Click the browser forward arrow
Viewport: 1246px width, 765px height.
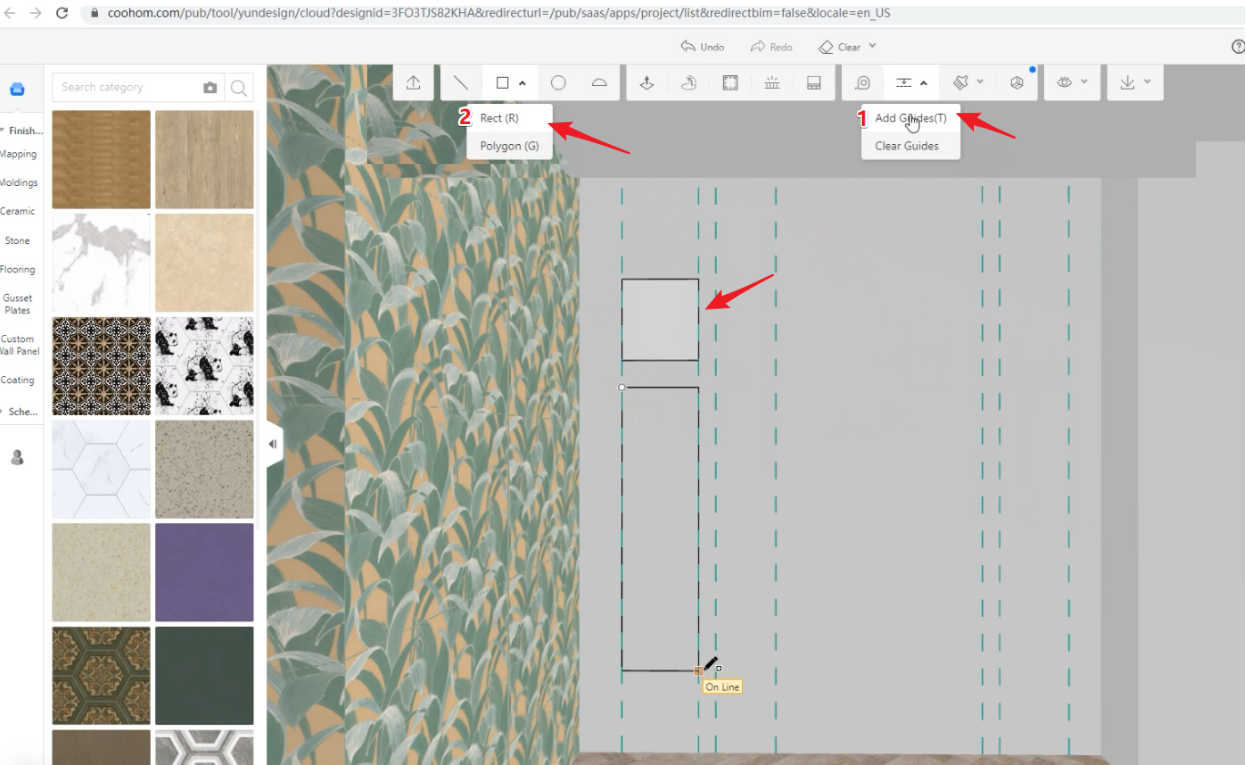pos(36,14)
